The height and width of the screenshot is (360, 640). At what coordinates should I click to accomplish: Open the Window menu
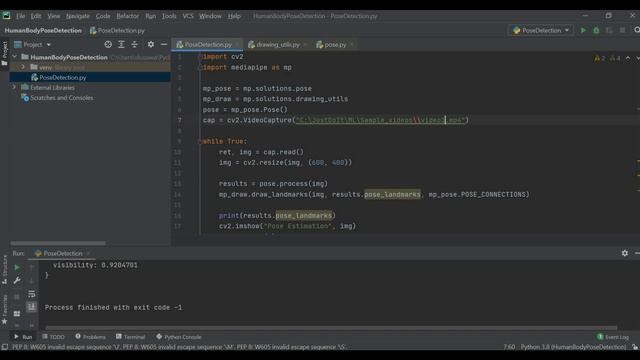tap(210, 16)
